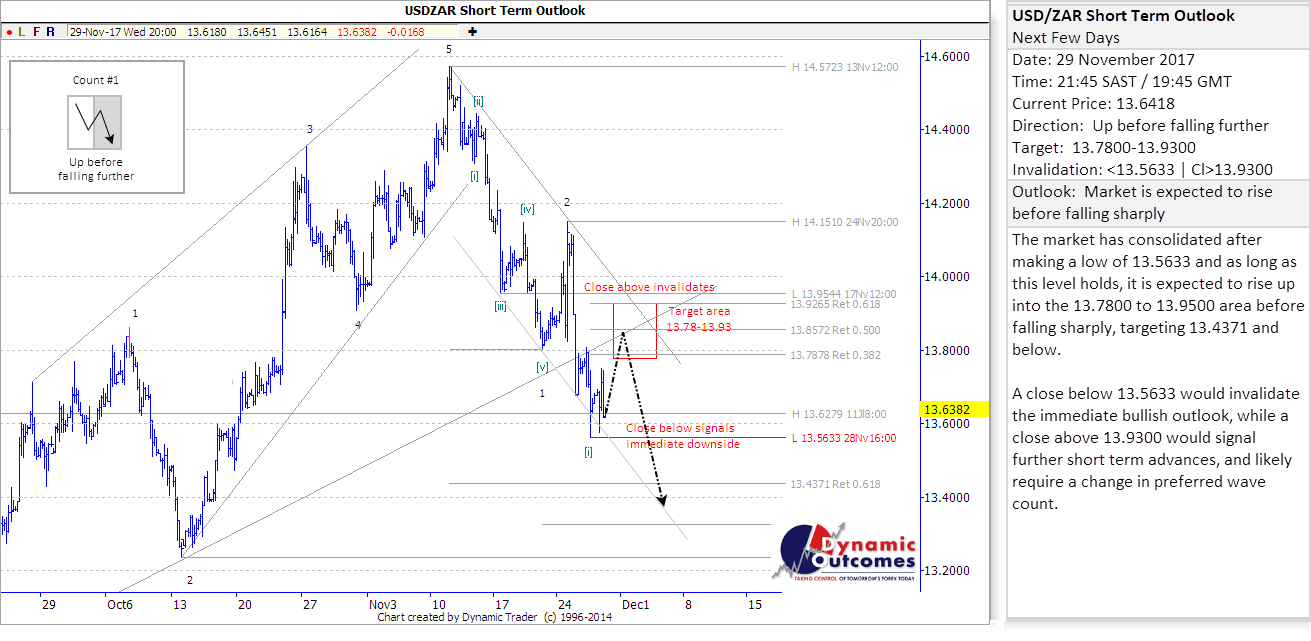The height and width of the screenshot is (641, 1311).
Task: Click the dark red F toolbar letter
Action: click(x=37, y=32)
